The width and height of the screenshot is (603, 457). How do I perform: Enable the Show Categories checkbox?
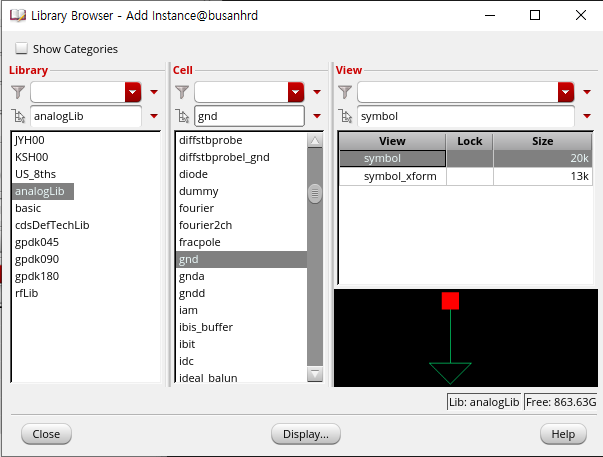[x=21, y=48]
